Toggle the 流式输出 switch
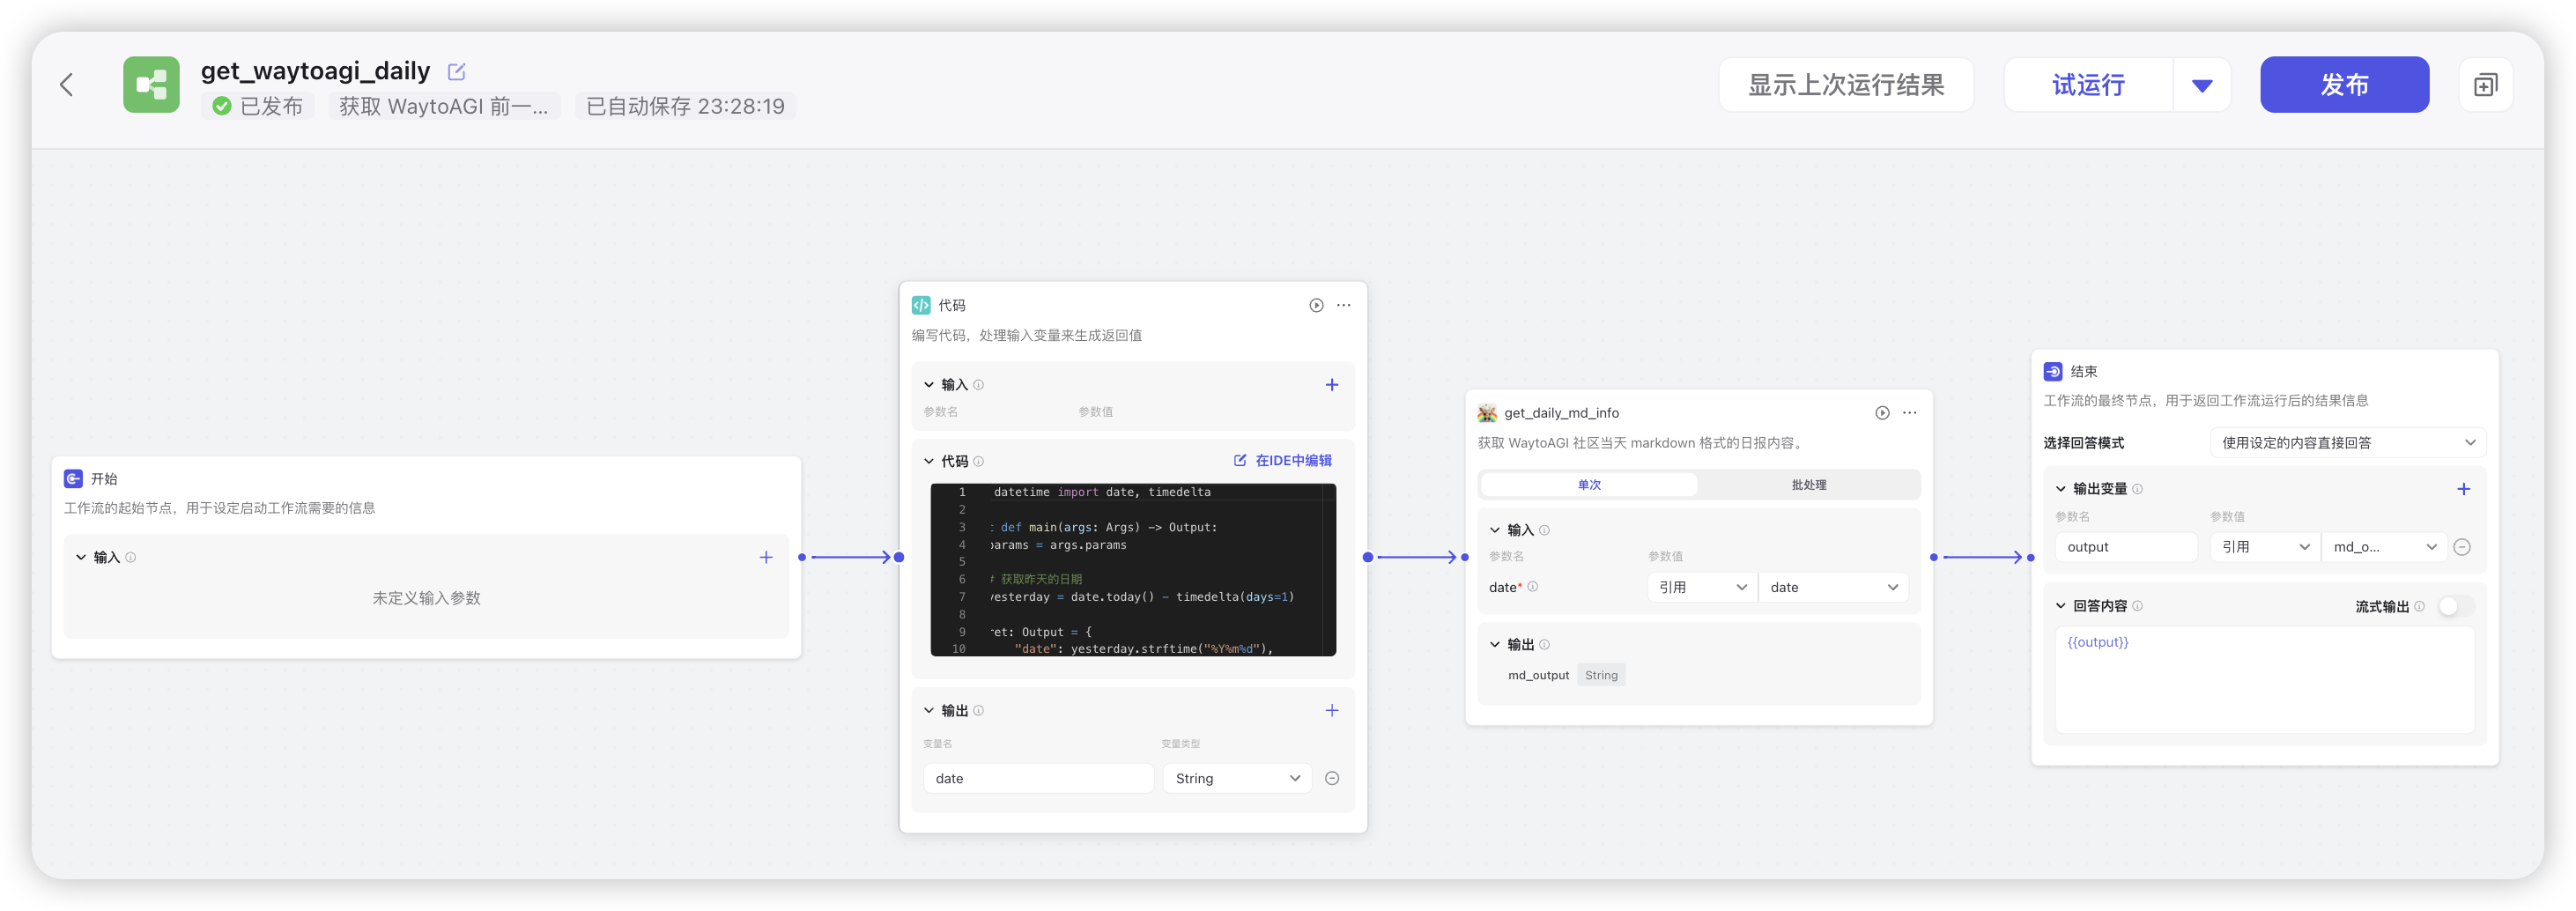The height and width of the screenshot is (911, 2576). (2455, 606)
